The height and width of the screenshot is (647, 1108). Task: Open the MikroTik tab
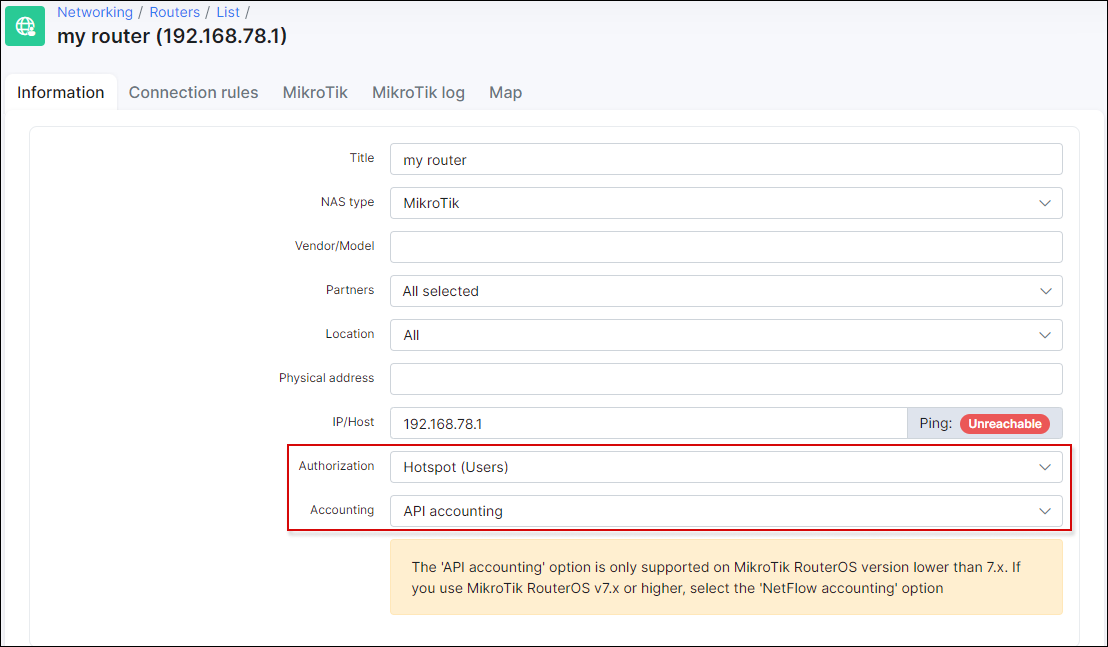click(315, 92)
